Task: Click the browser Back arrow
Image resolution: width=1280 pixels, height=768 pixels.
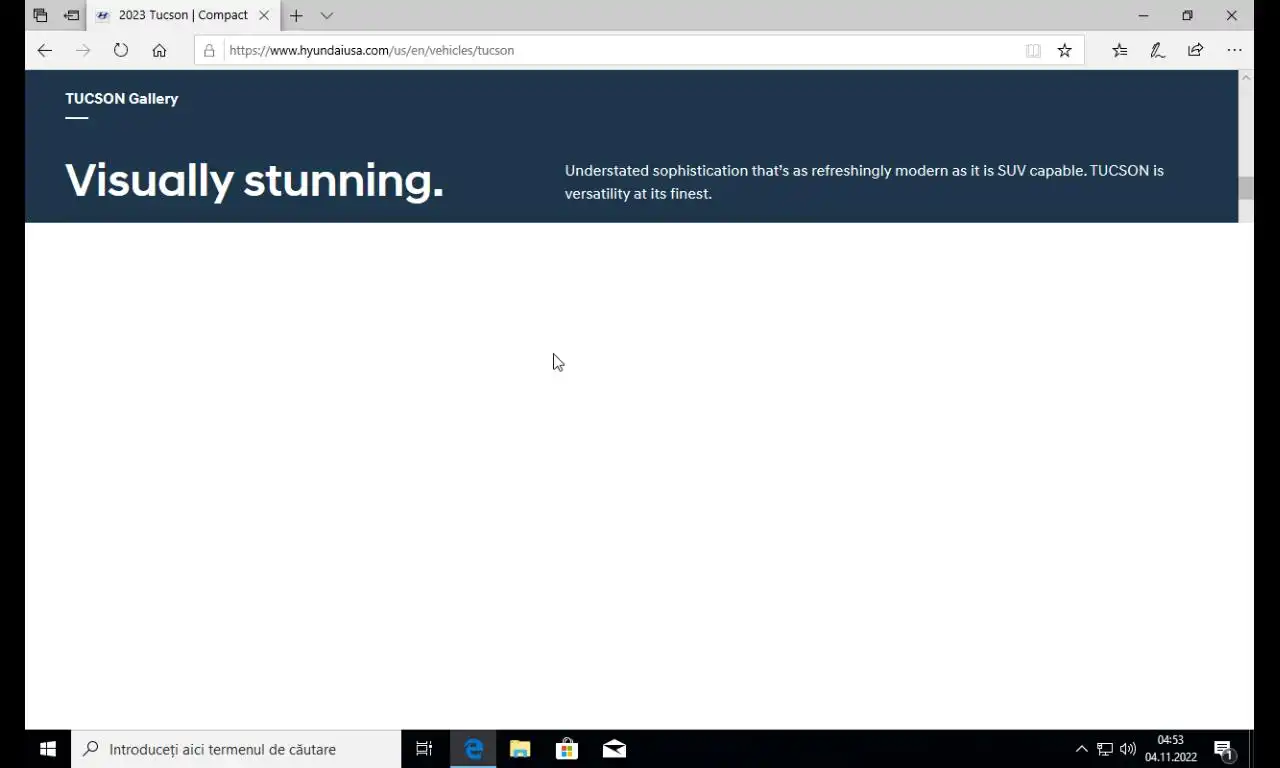Action: 45,50
